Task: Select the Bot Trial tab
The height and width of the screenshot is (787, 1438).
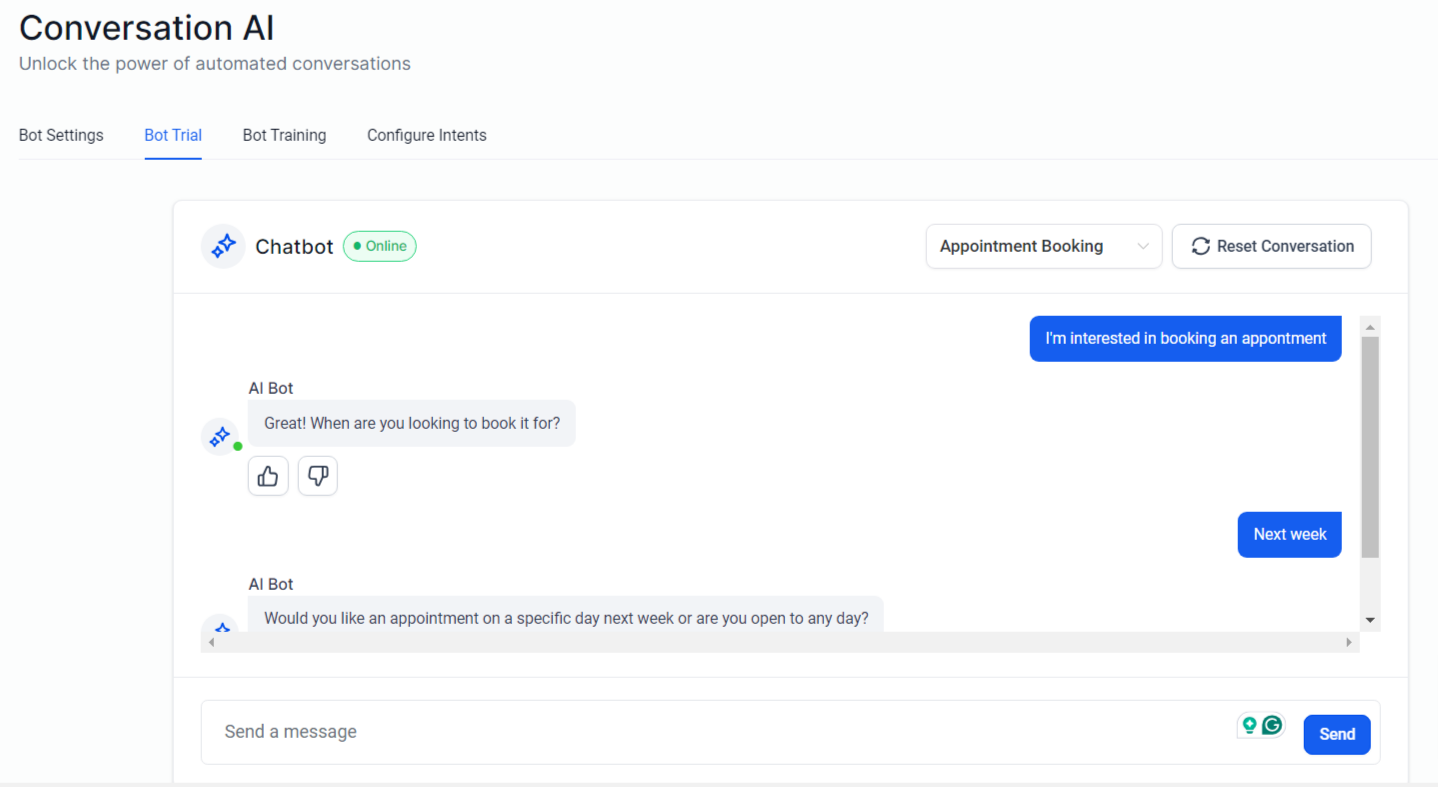Action: (173, 135)
